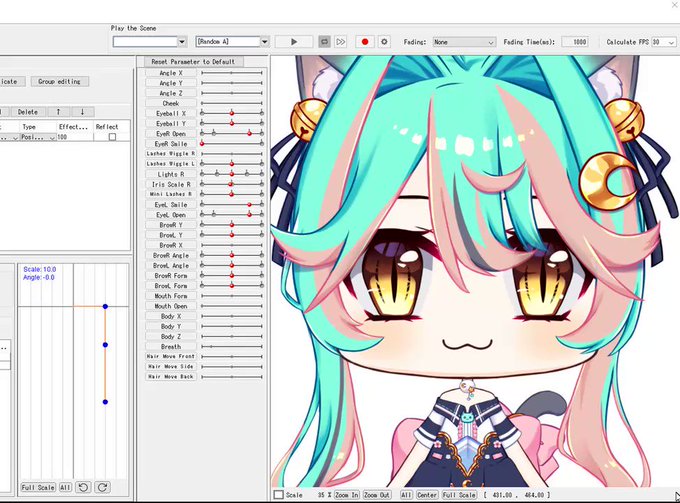Select the Hair Move Front label
This screenshot has width=680, height=503.
tap(171, 356)
